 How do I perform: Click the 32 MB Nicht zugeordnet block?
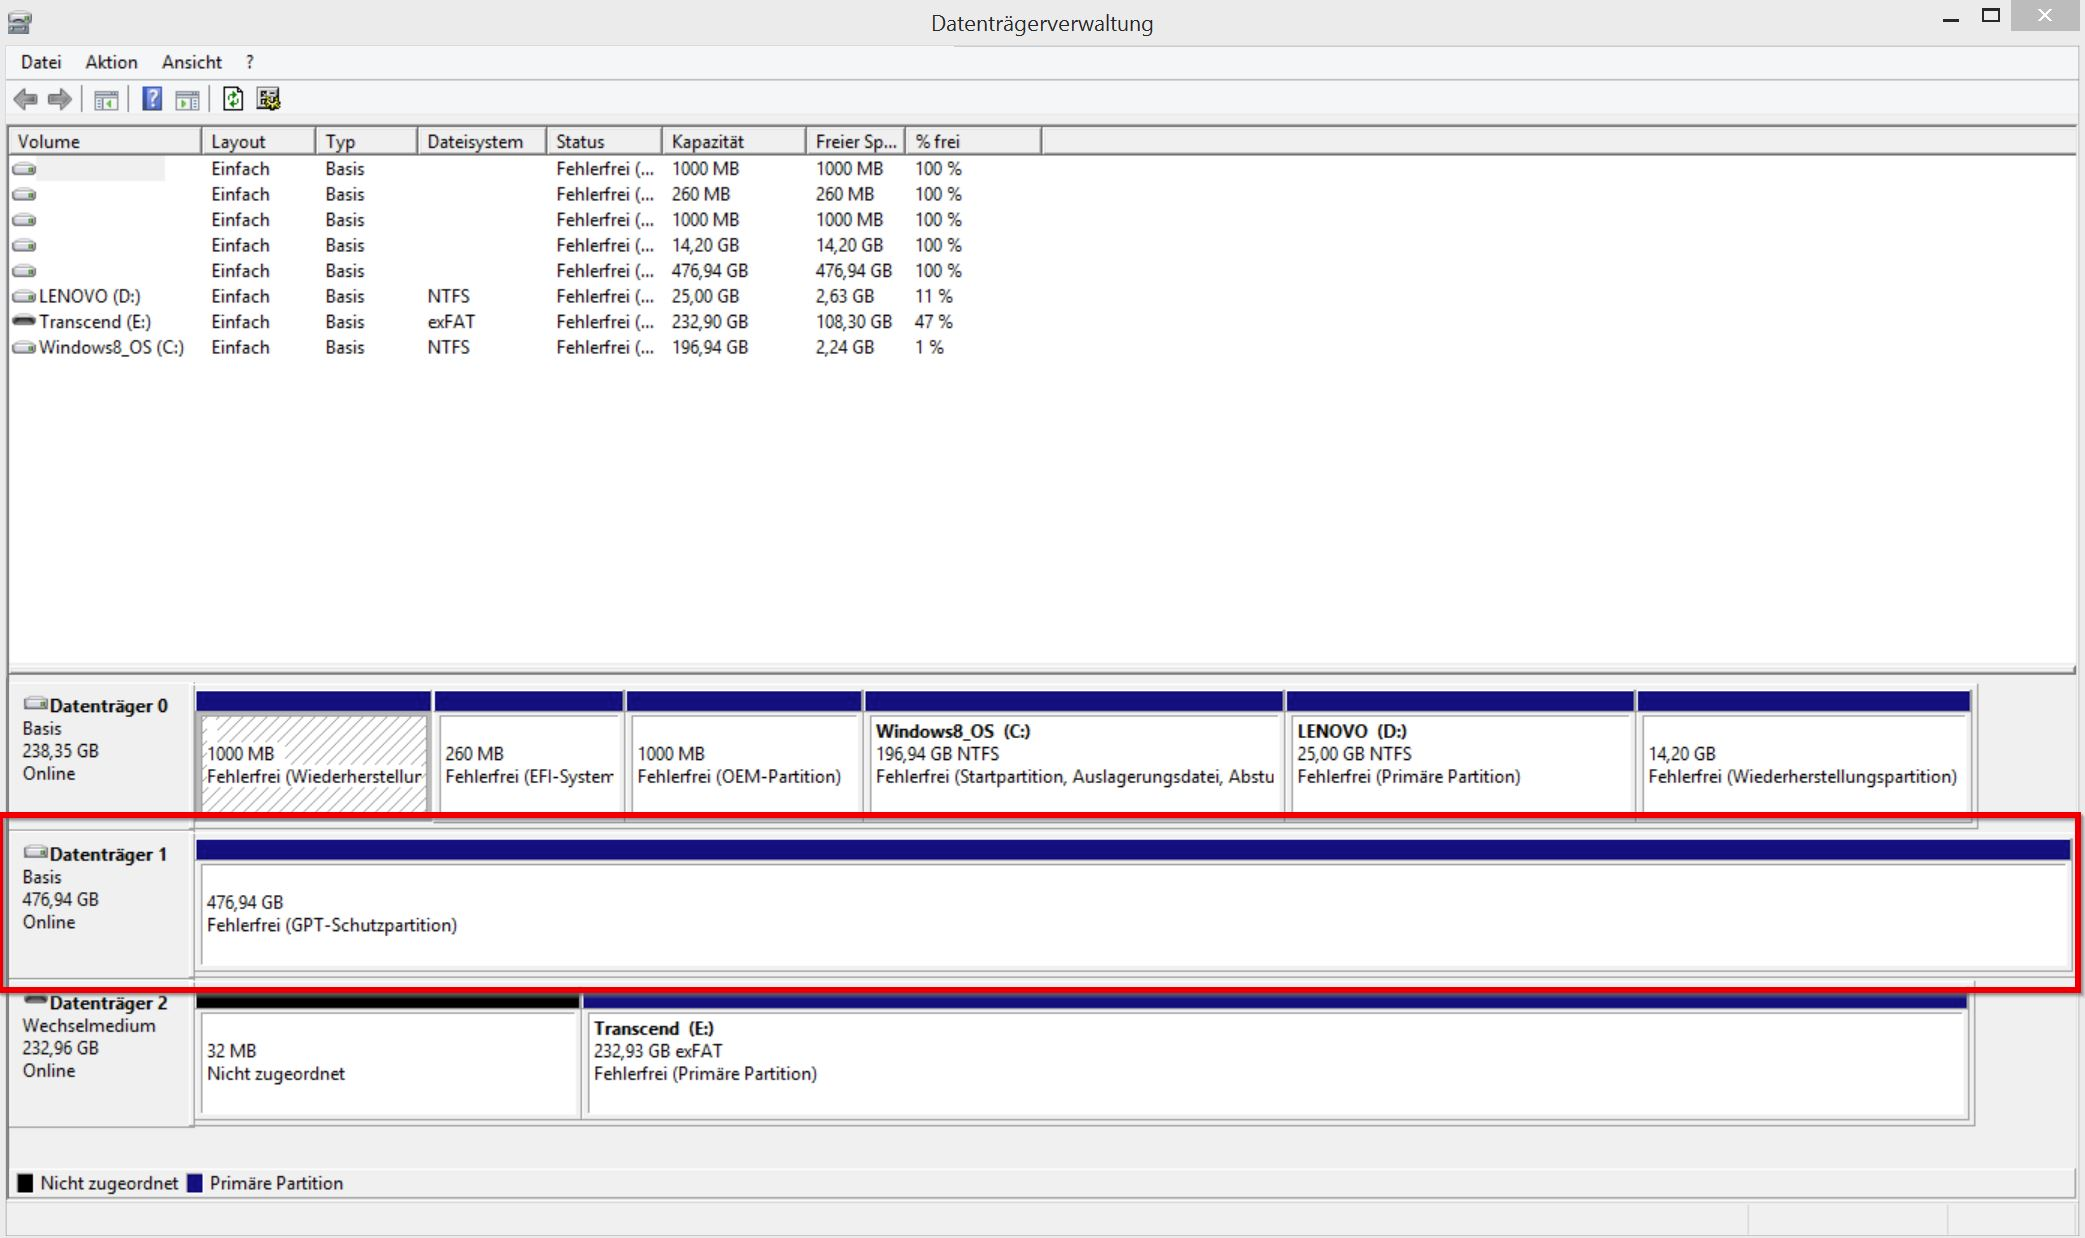coord(388,1062)
